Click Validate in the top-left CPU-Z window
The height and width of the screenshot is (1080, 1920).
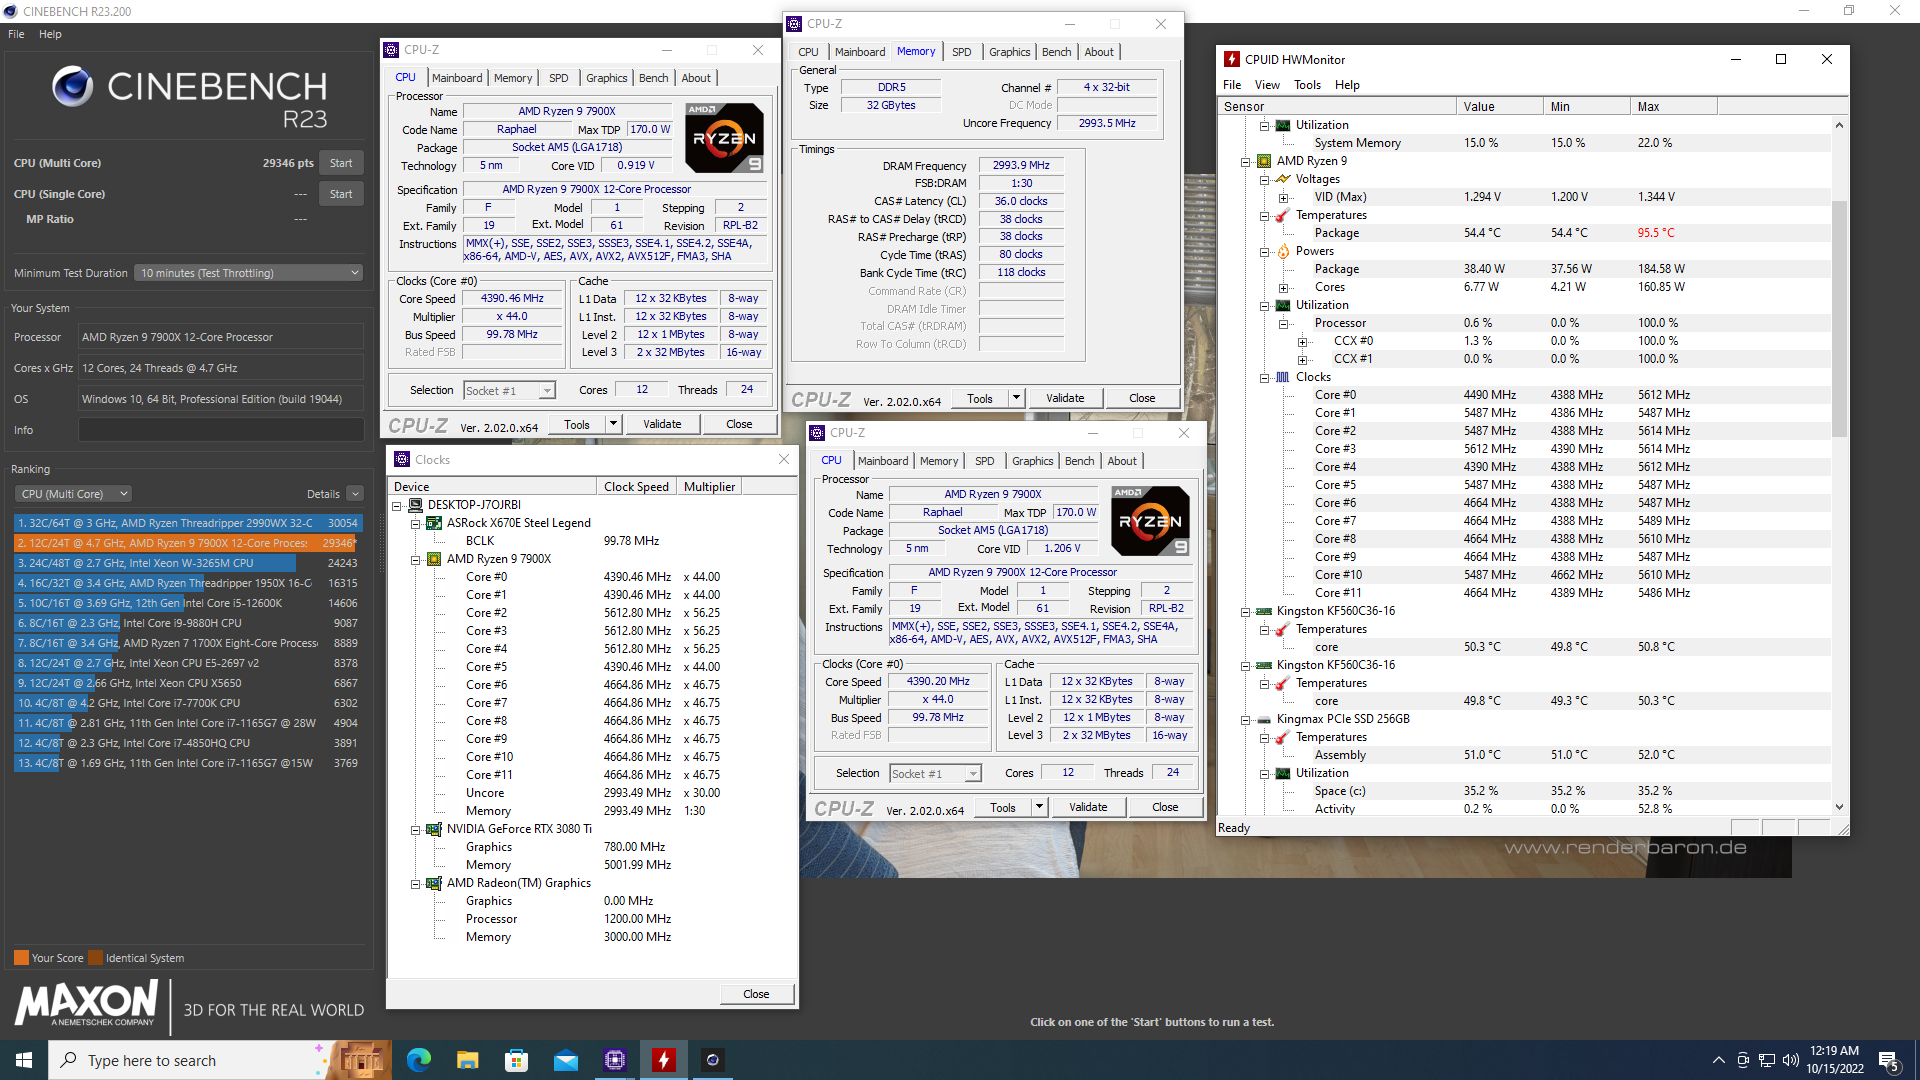tap(662, 424)
